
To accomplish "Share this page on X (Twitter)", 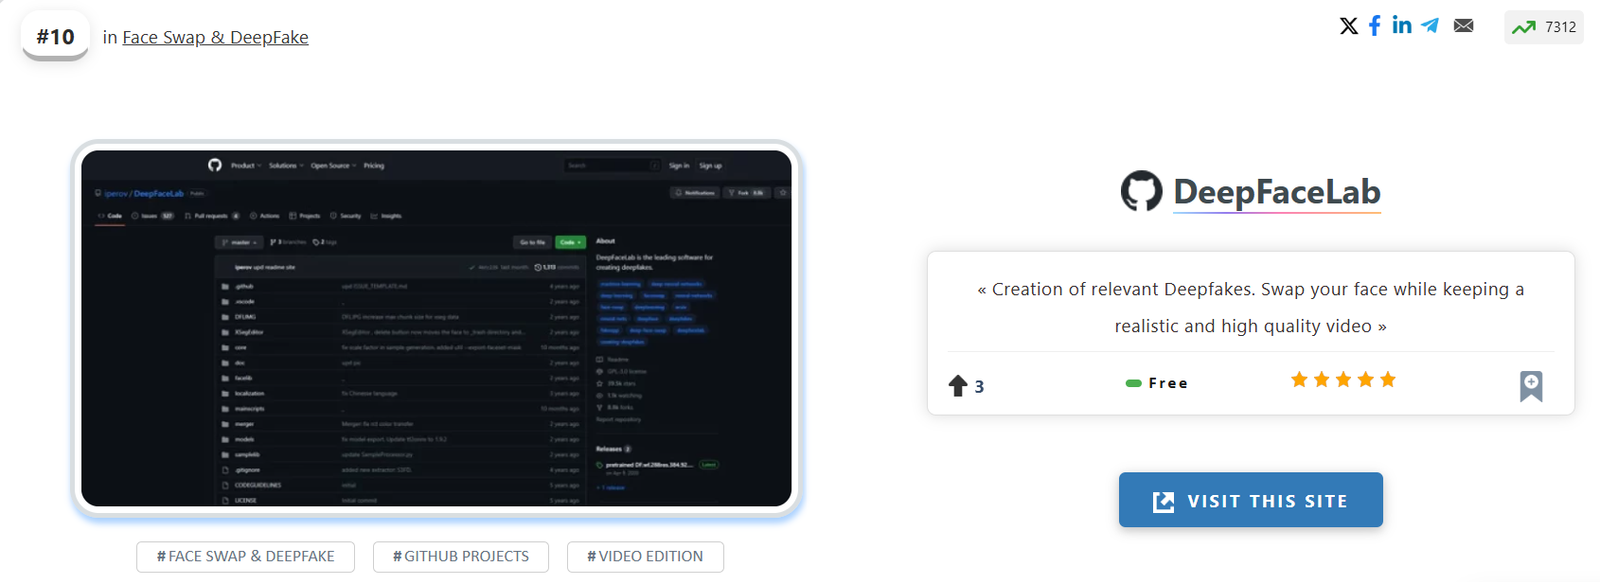I will click(1348, 26).
